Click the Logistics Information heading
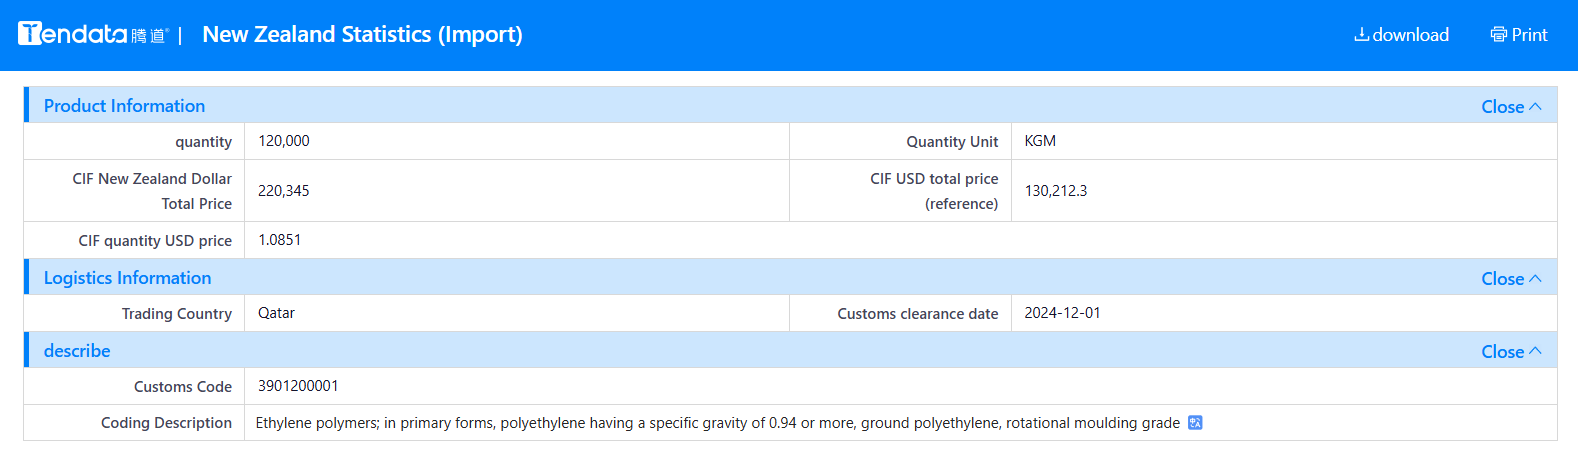The width and height of the screenshot is (1578, 462). (127, 278)
